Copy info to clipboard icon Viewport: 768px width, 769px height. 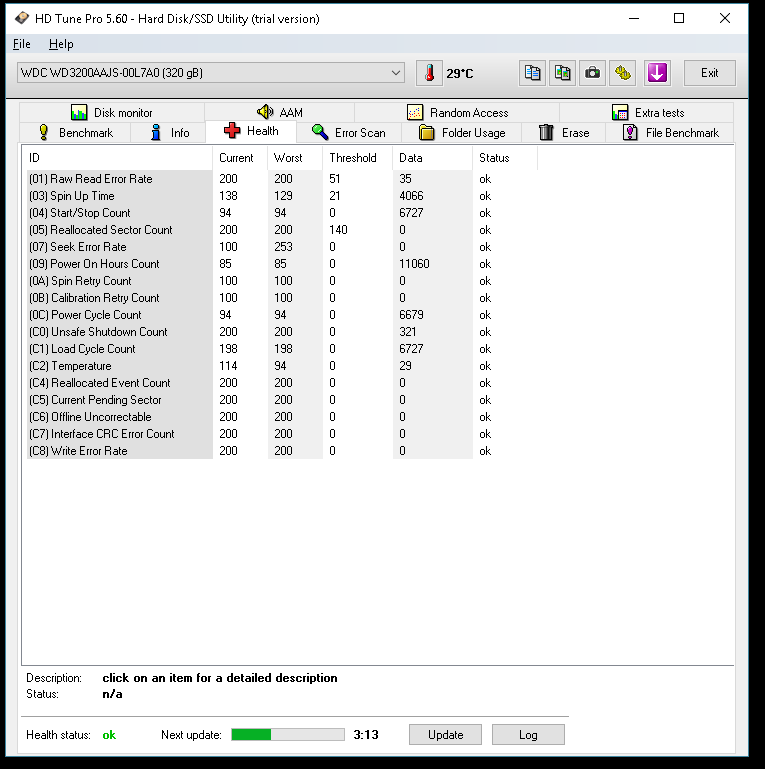coord(532,73)
